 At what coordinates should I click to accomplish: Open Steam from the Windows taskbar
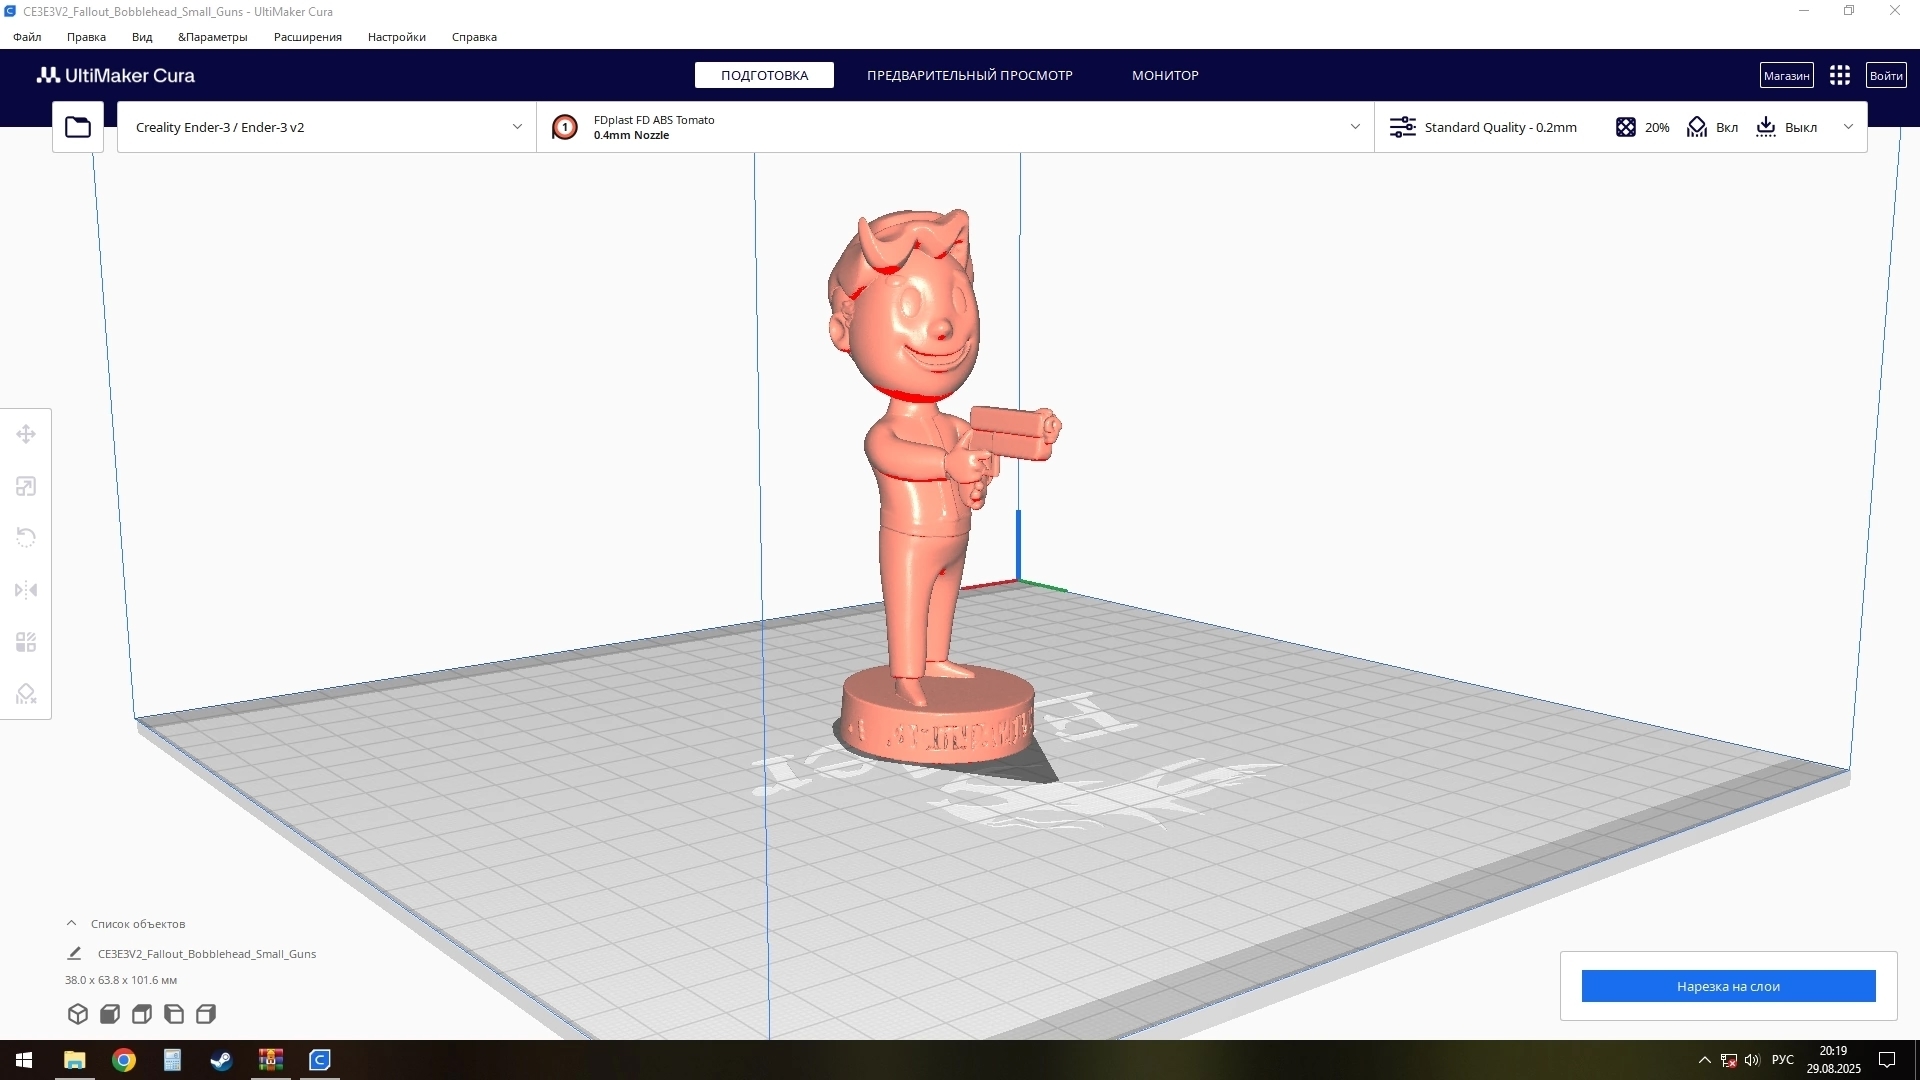pyautogui.click(x=221, y=1060)
